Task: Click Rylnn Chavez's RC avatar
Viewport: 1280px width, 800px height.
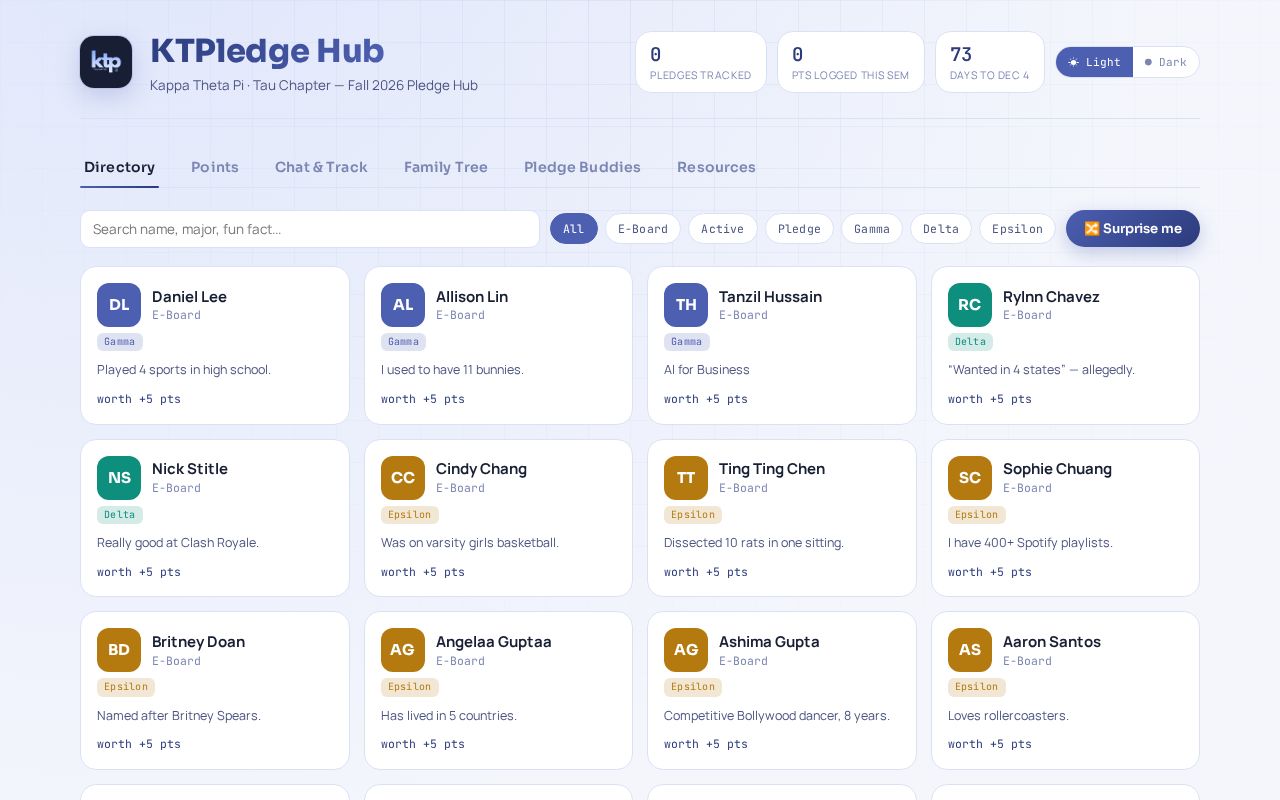Action: click(x=970, y=305)
